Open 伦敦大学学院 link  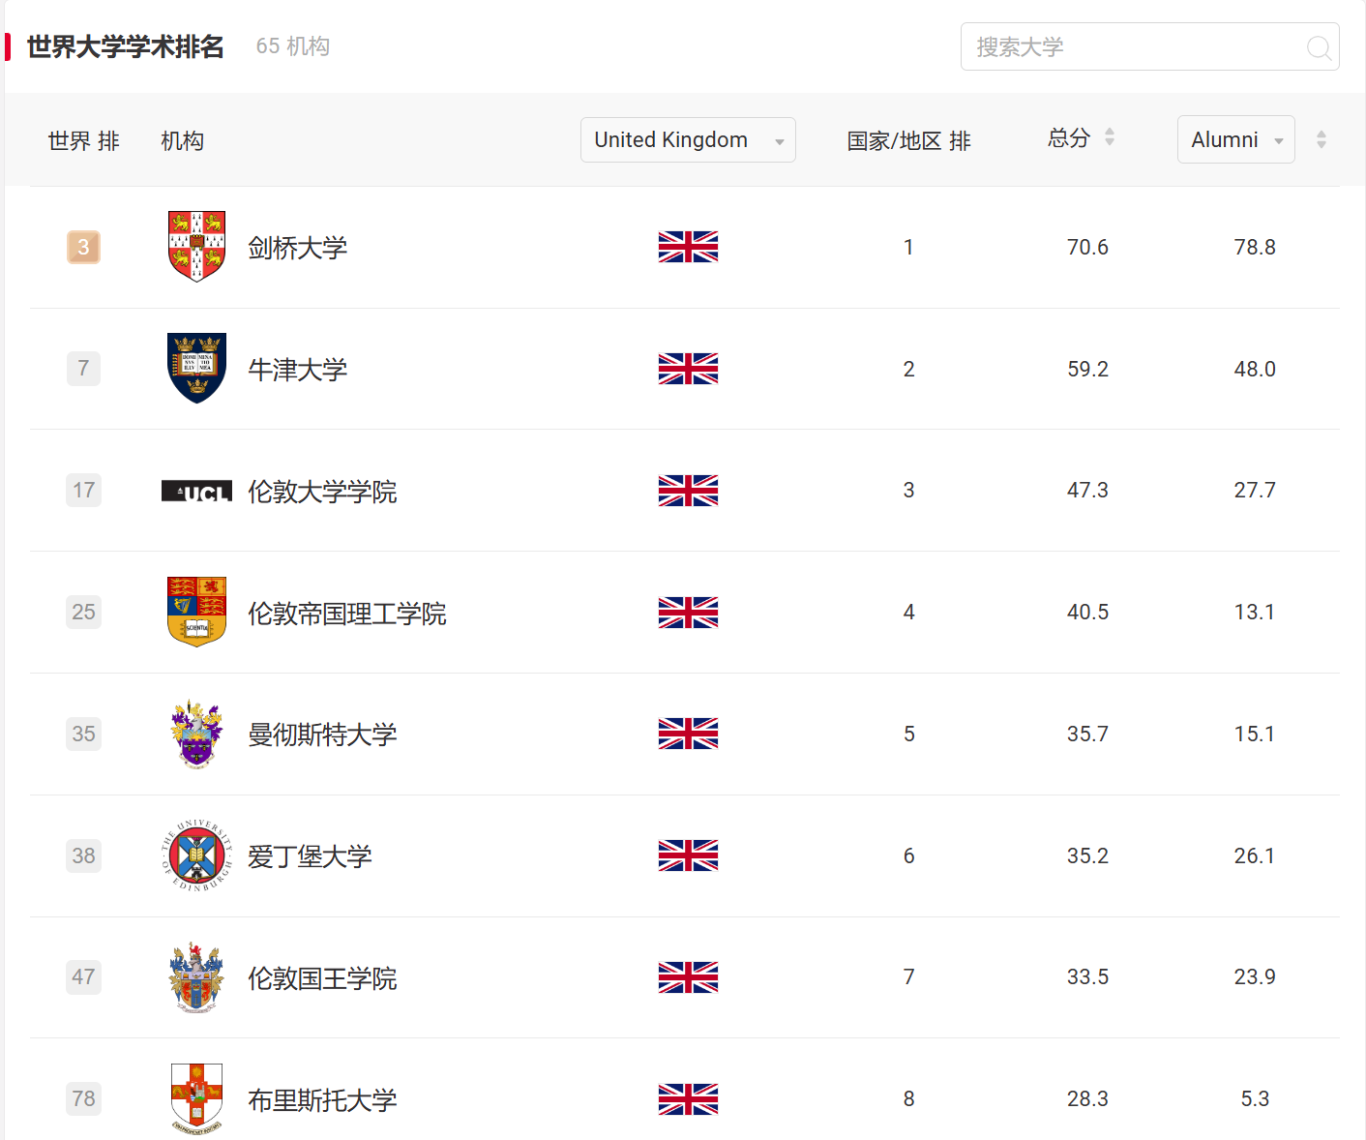pyautogui.click(x=322, y=492)
